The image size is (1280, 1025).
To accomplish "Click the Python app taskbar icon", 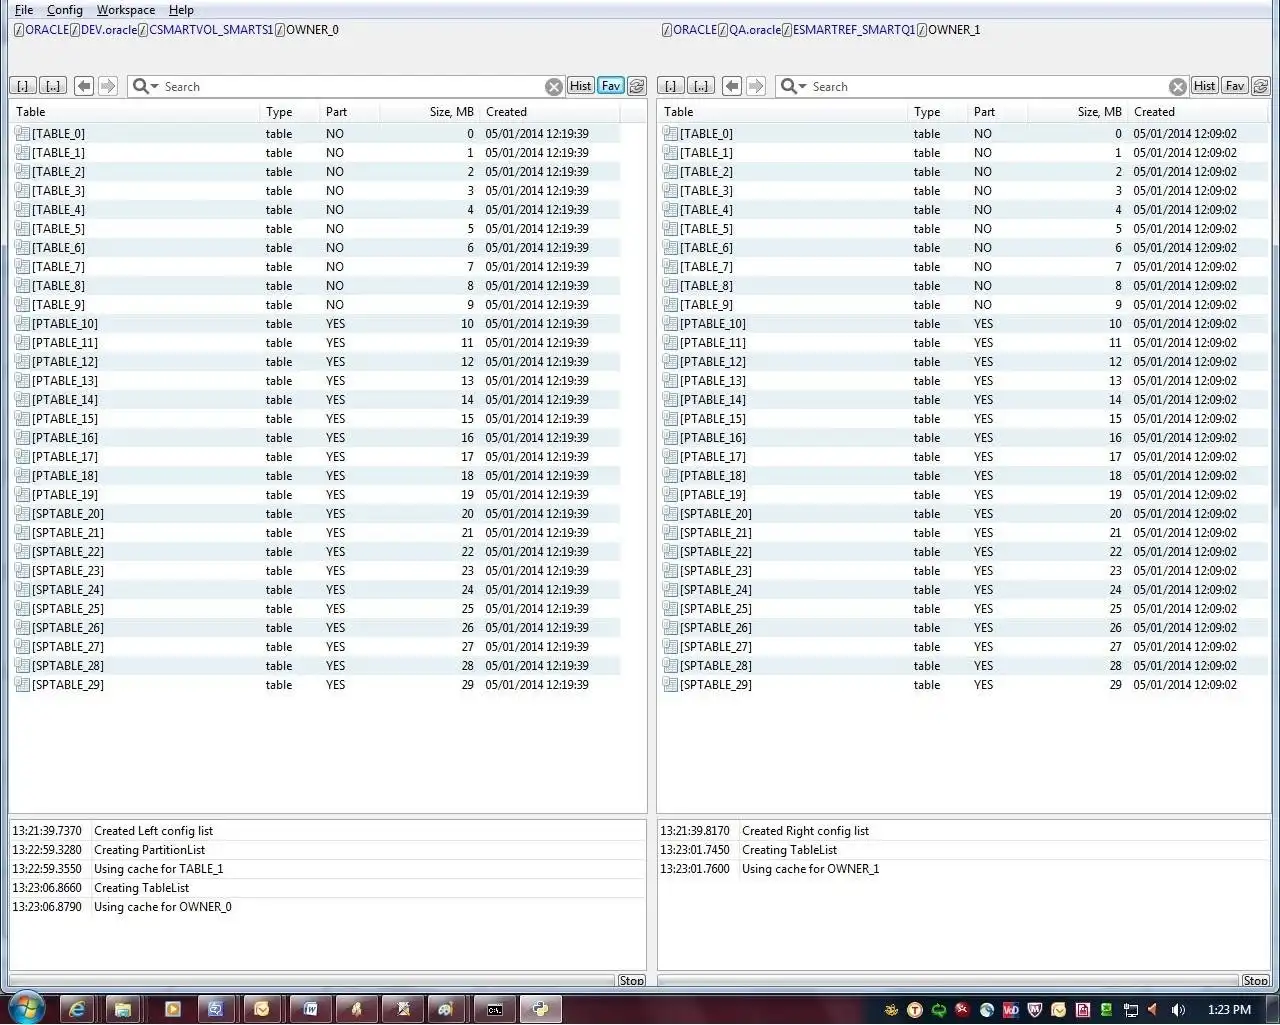I will coord(541,1009).
